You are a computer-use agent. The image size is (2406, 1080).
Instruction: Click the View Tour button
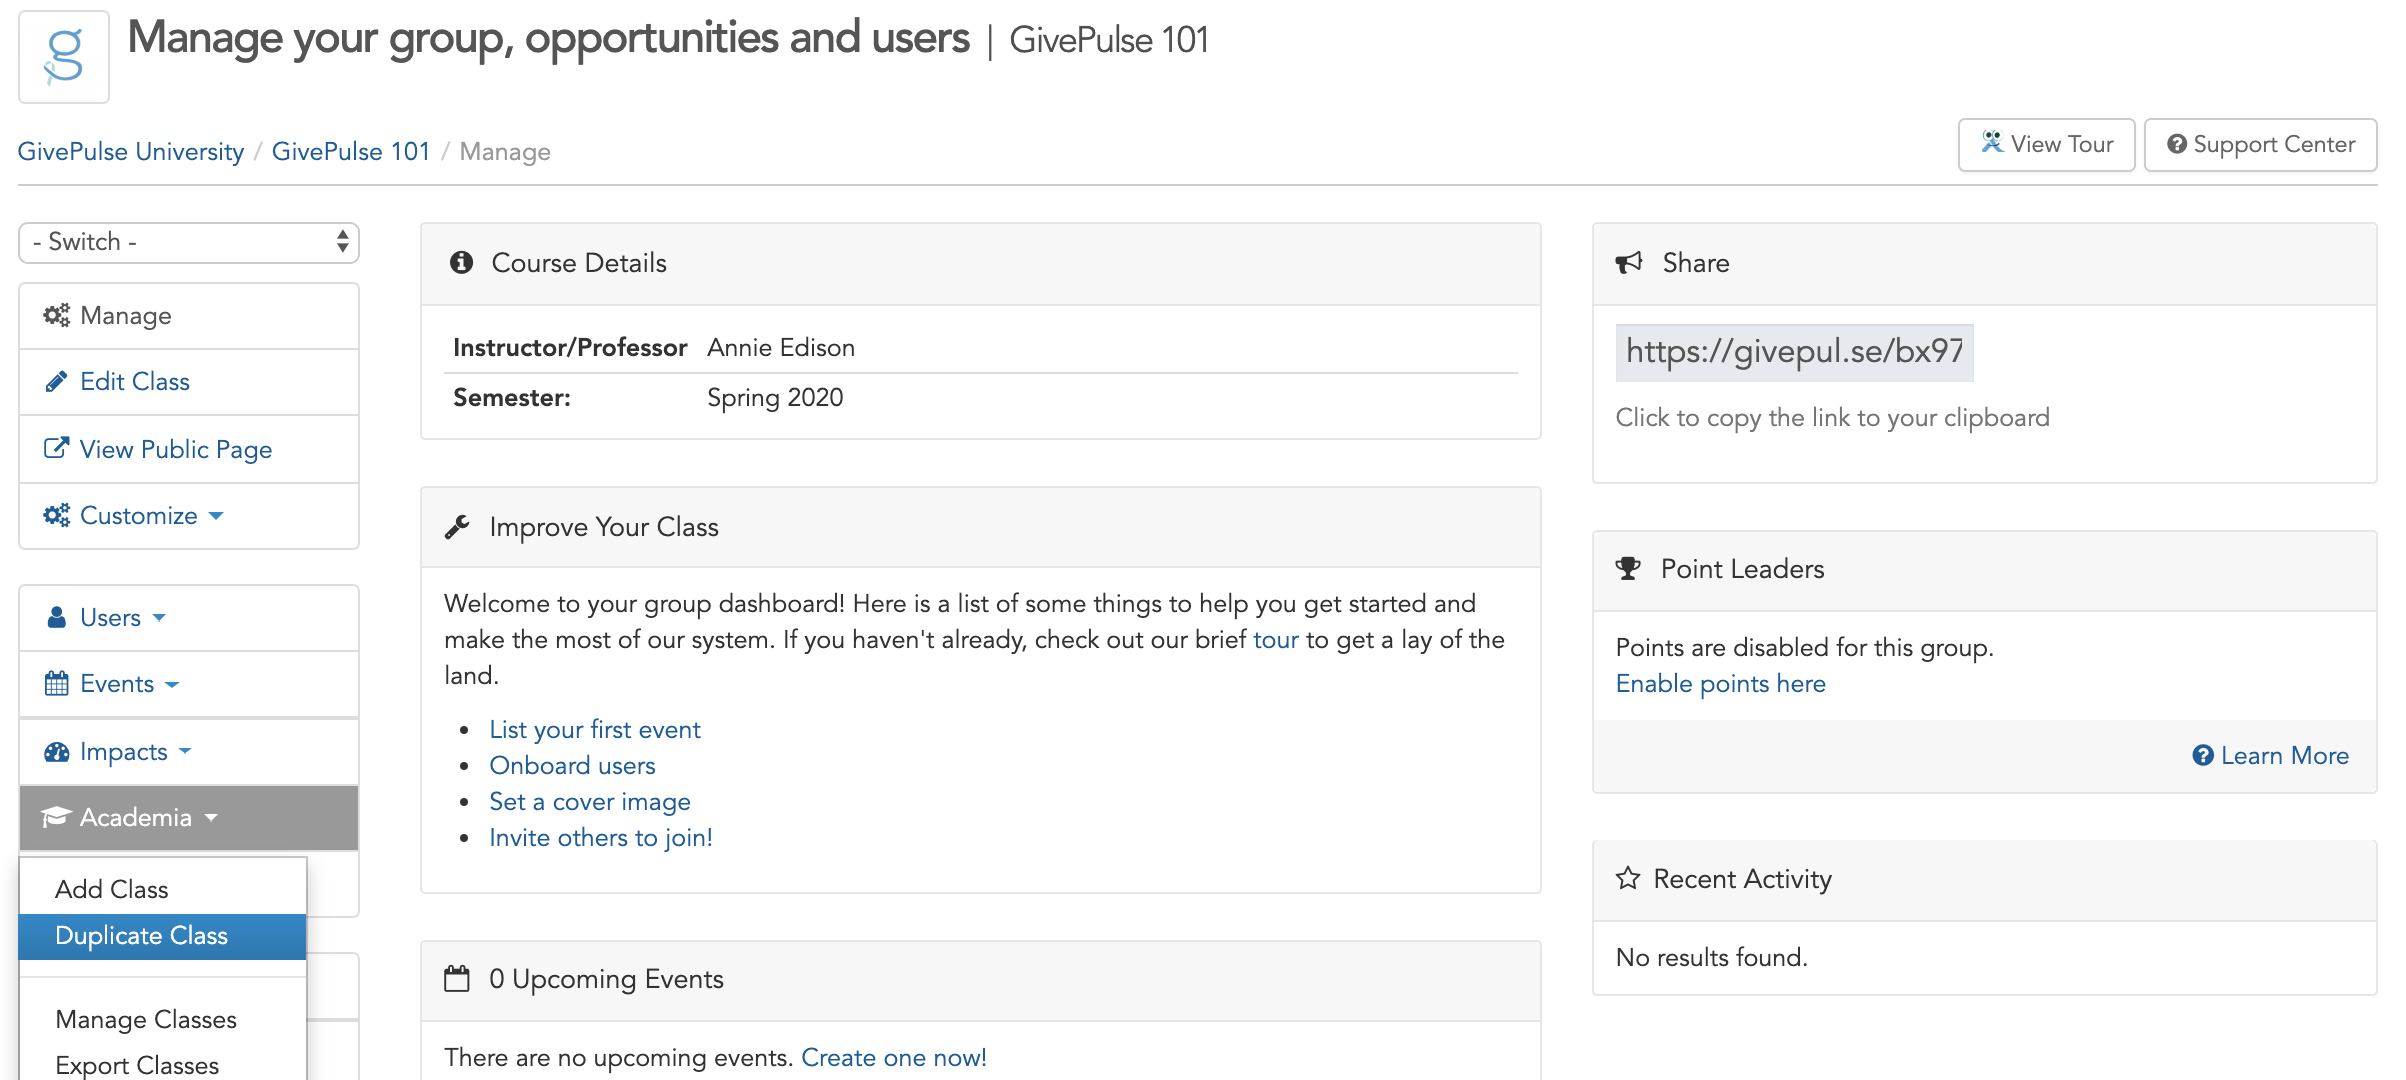[2046, 145]
